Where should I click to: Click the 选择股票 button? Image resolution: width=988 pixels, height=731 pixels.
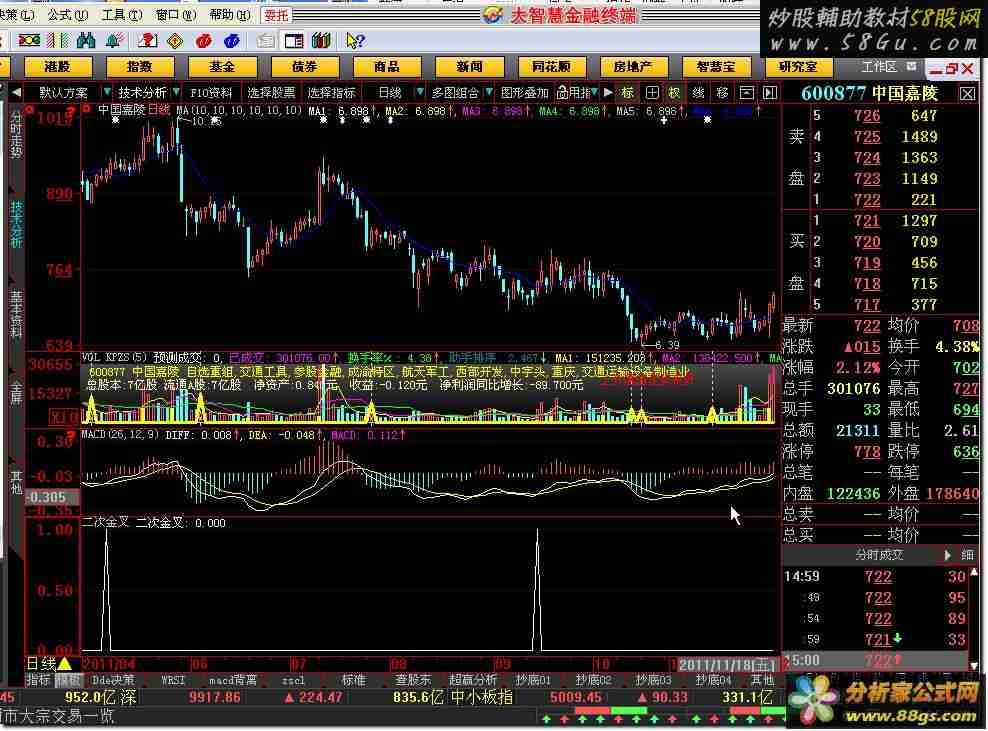click(271, 93)
